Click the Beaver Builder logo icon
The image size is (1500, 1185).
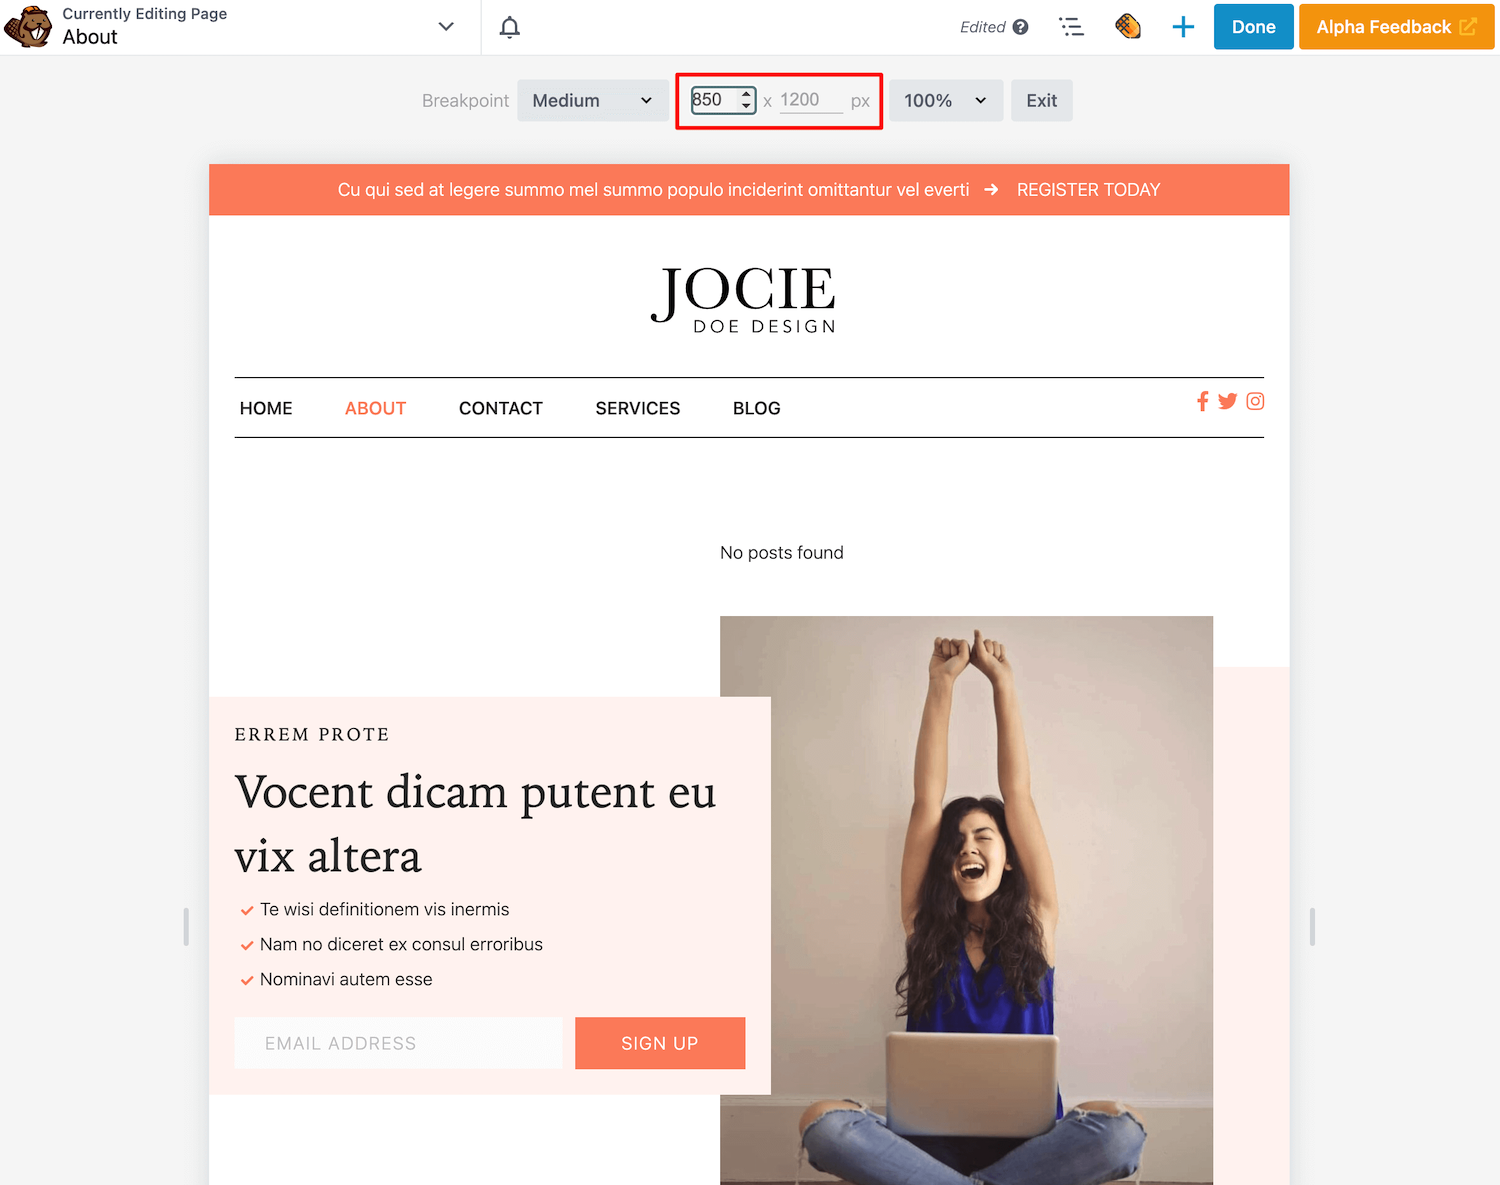coord(28,27)
